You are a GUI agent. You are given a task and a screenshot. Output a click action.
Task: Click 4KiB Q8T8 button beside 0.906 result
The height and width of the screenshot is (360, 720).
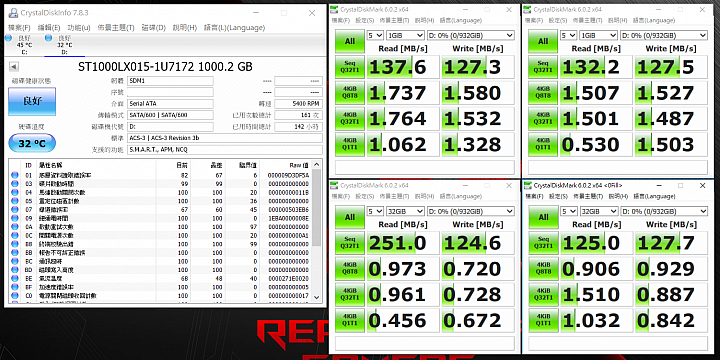pyautogui.click(x=543, y=269)
